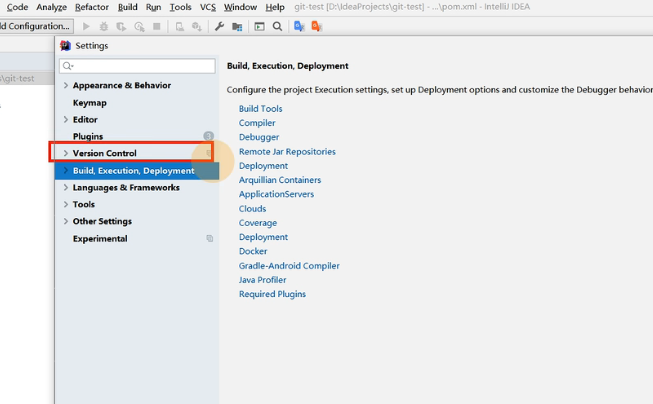Open Gradle-Android Compiler link

pos(289,266)
